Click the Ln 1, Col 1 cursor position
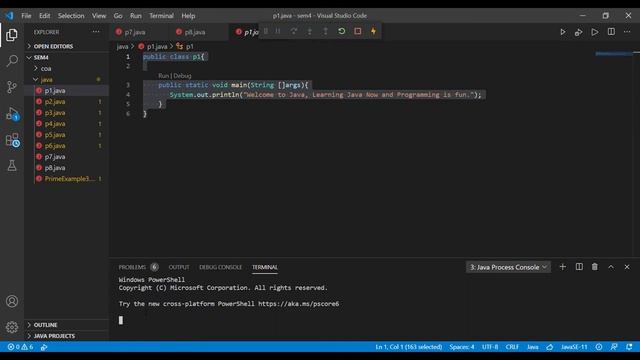This screenshot has height=360, width=640. click(409, 347)
